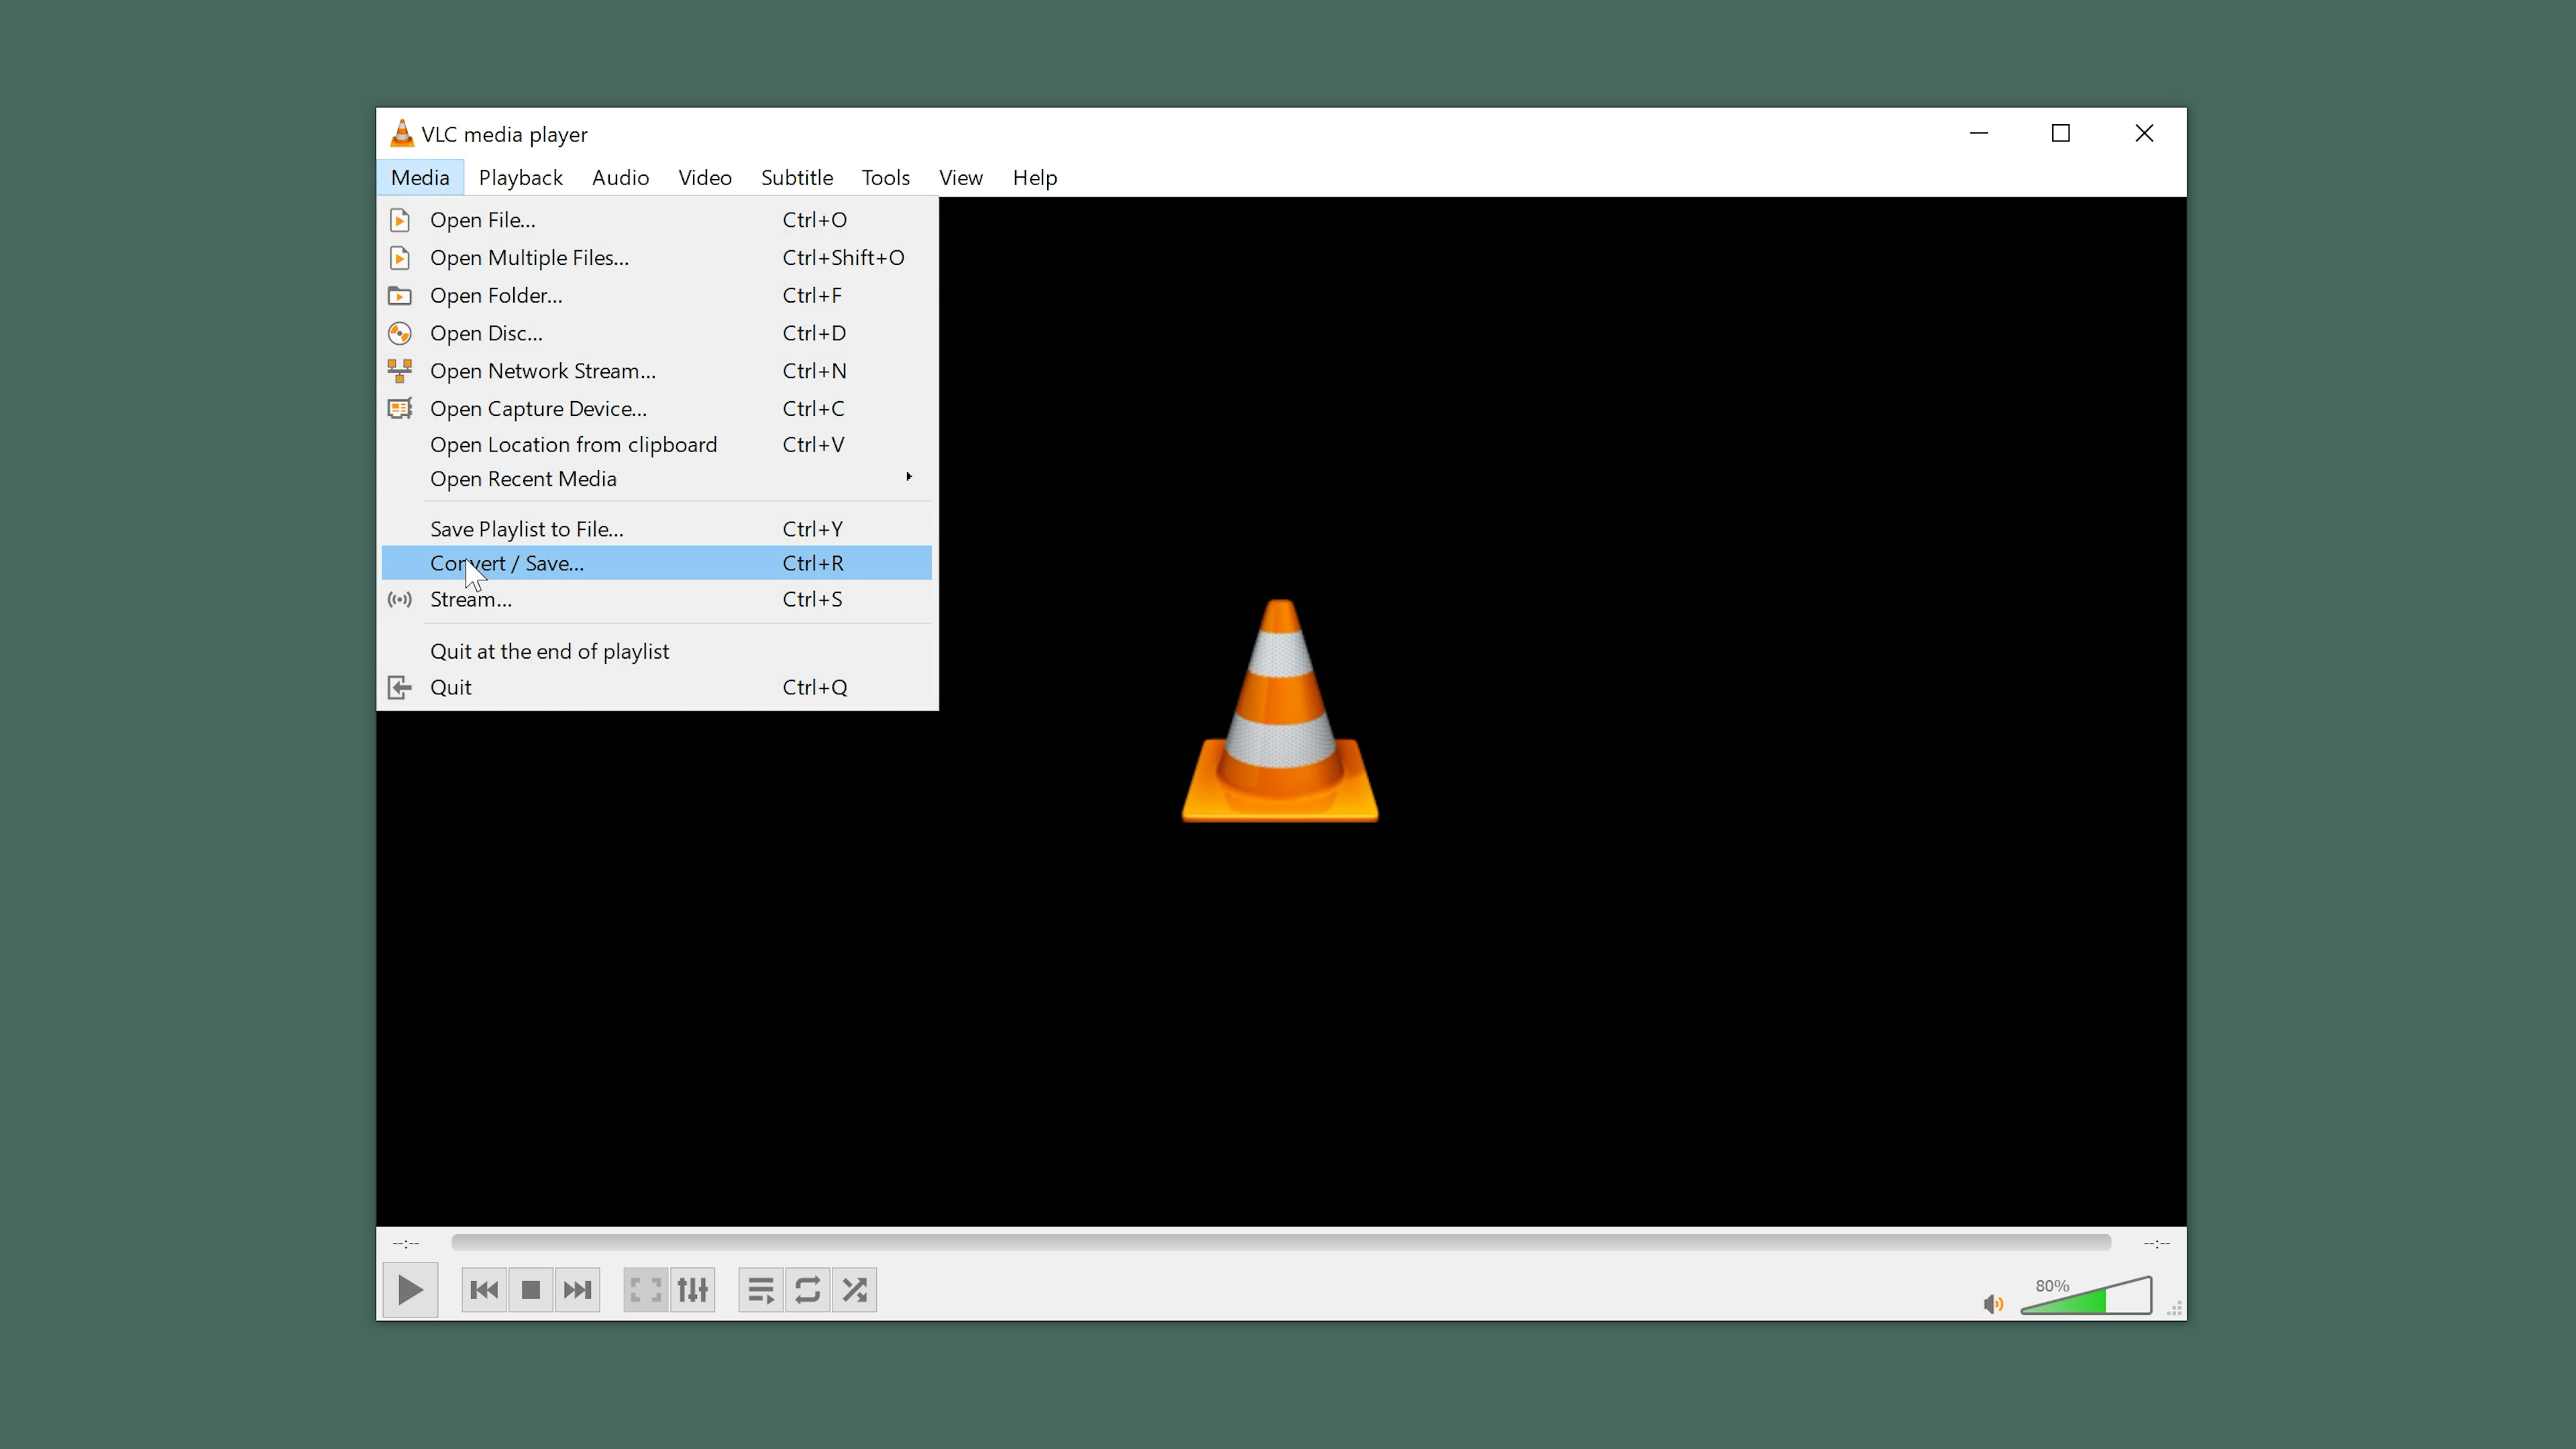The height and width of the screenshot is (1449, 2576).
Task: Select Quit from the Media menu
Action: (657, 687)
